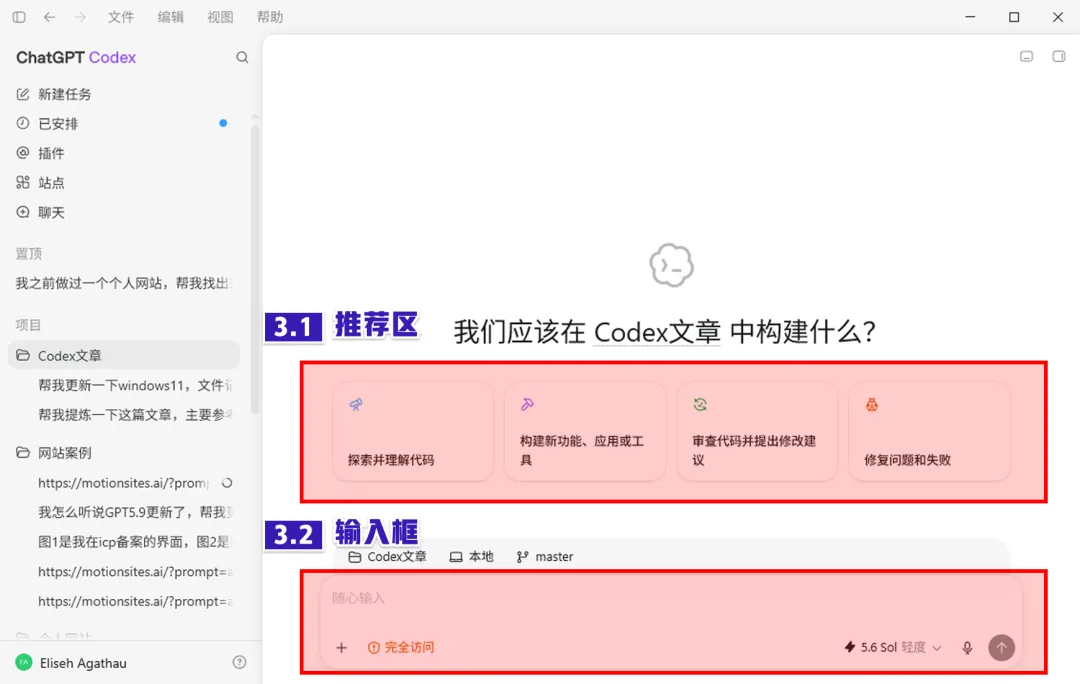Click the @ icon beside 插件
1080x684 pixels.
coord(23,153)
